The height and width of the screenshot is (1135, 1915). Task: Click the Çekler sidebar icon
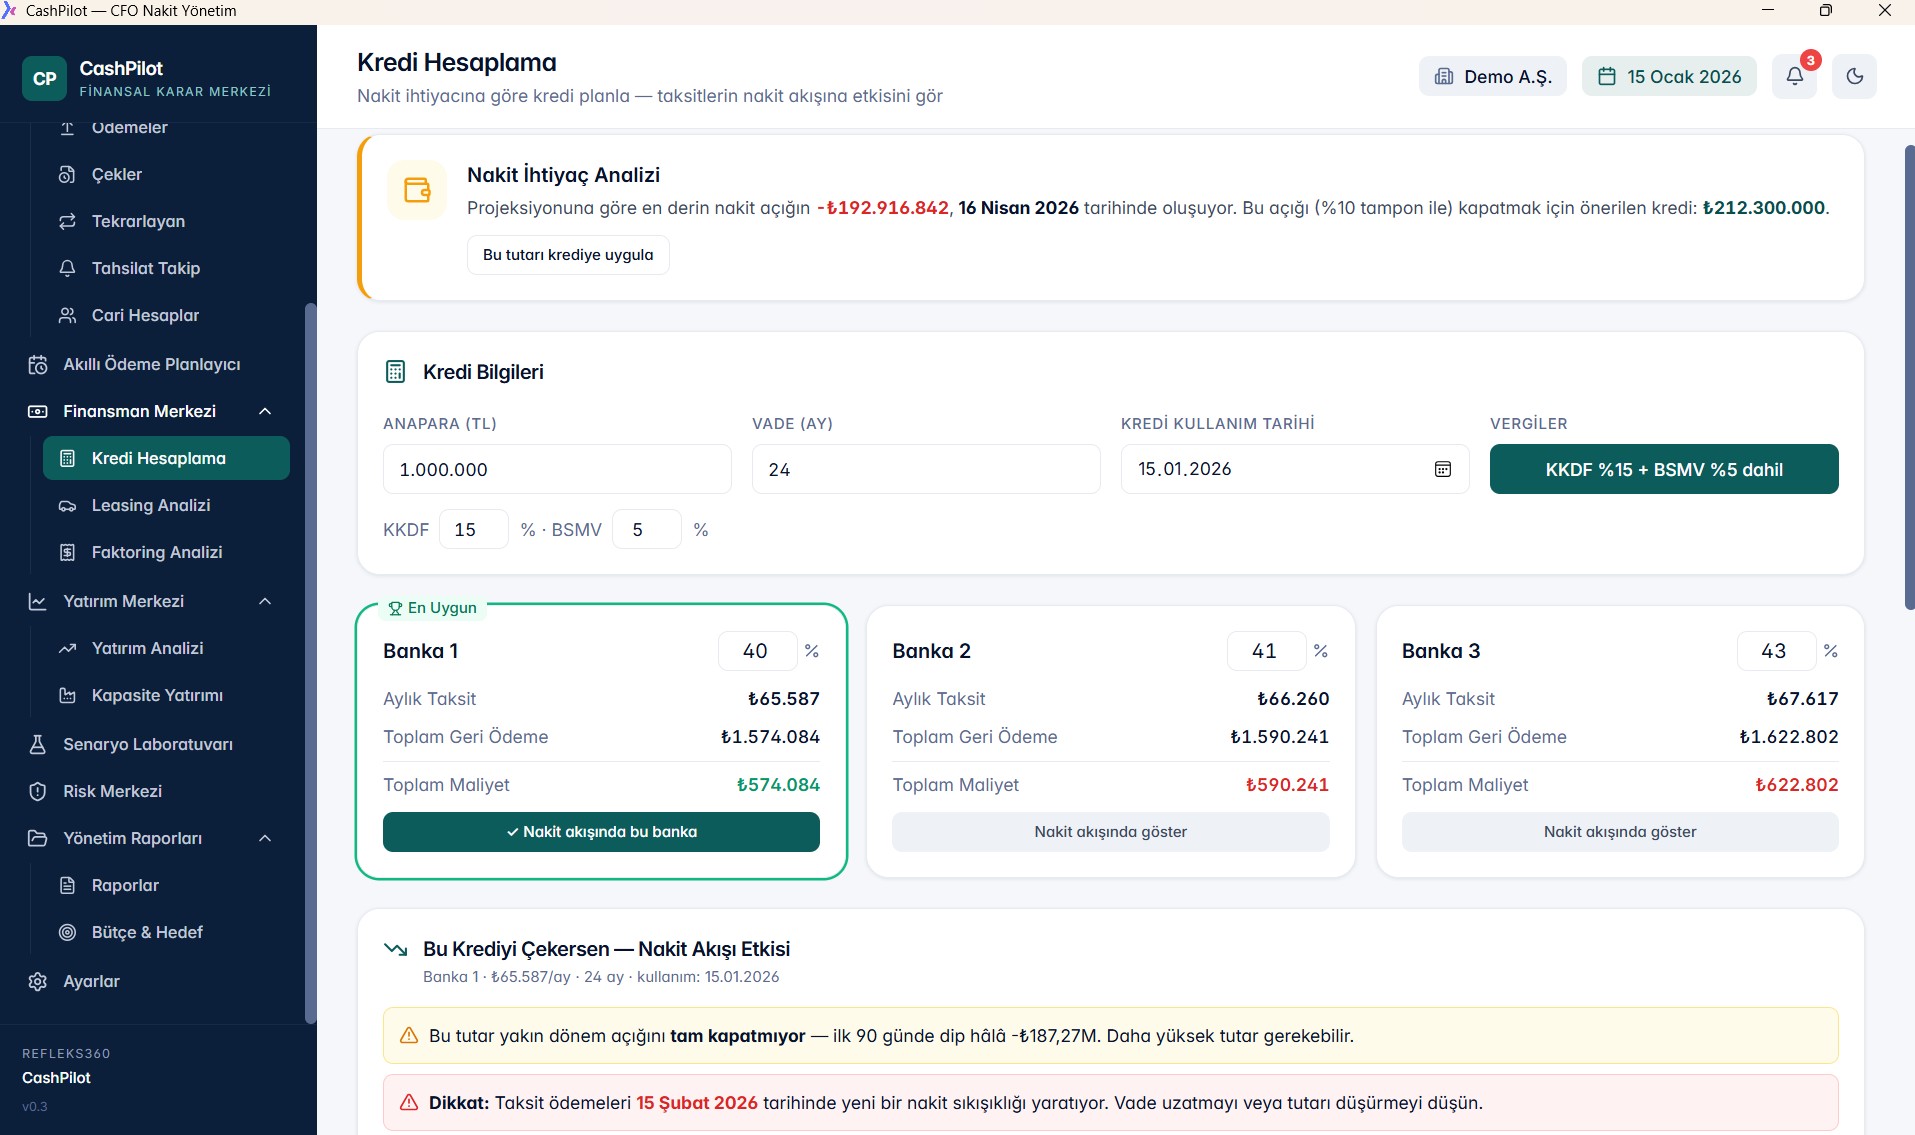(67, 175)
